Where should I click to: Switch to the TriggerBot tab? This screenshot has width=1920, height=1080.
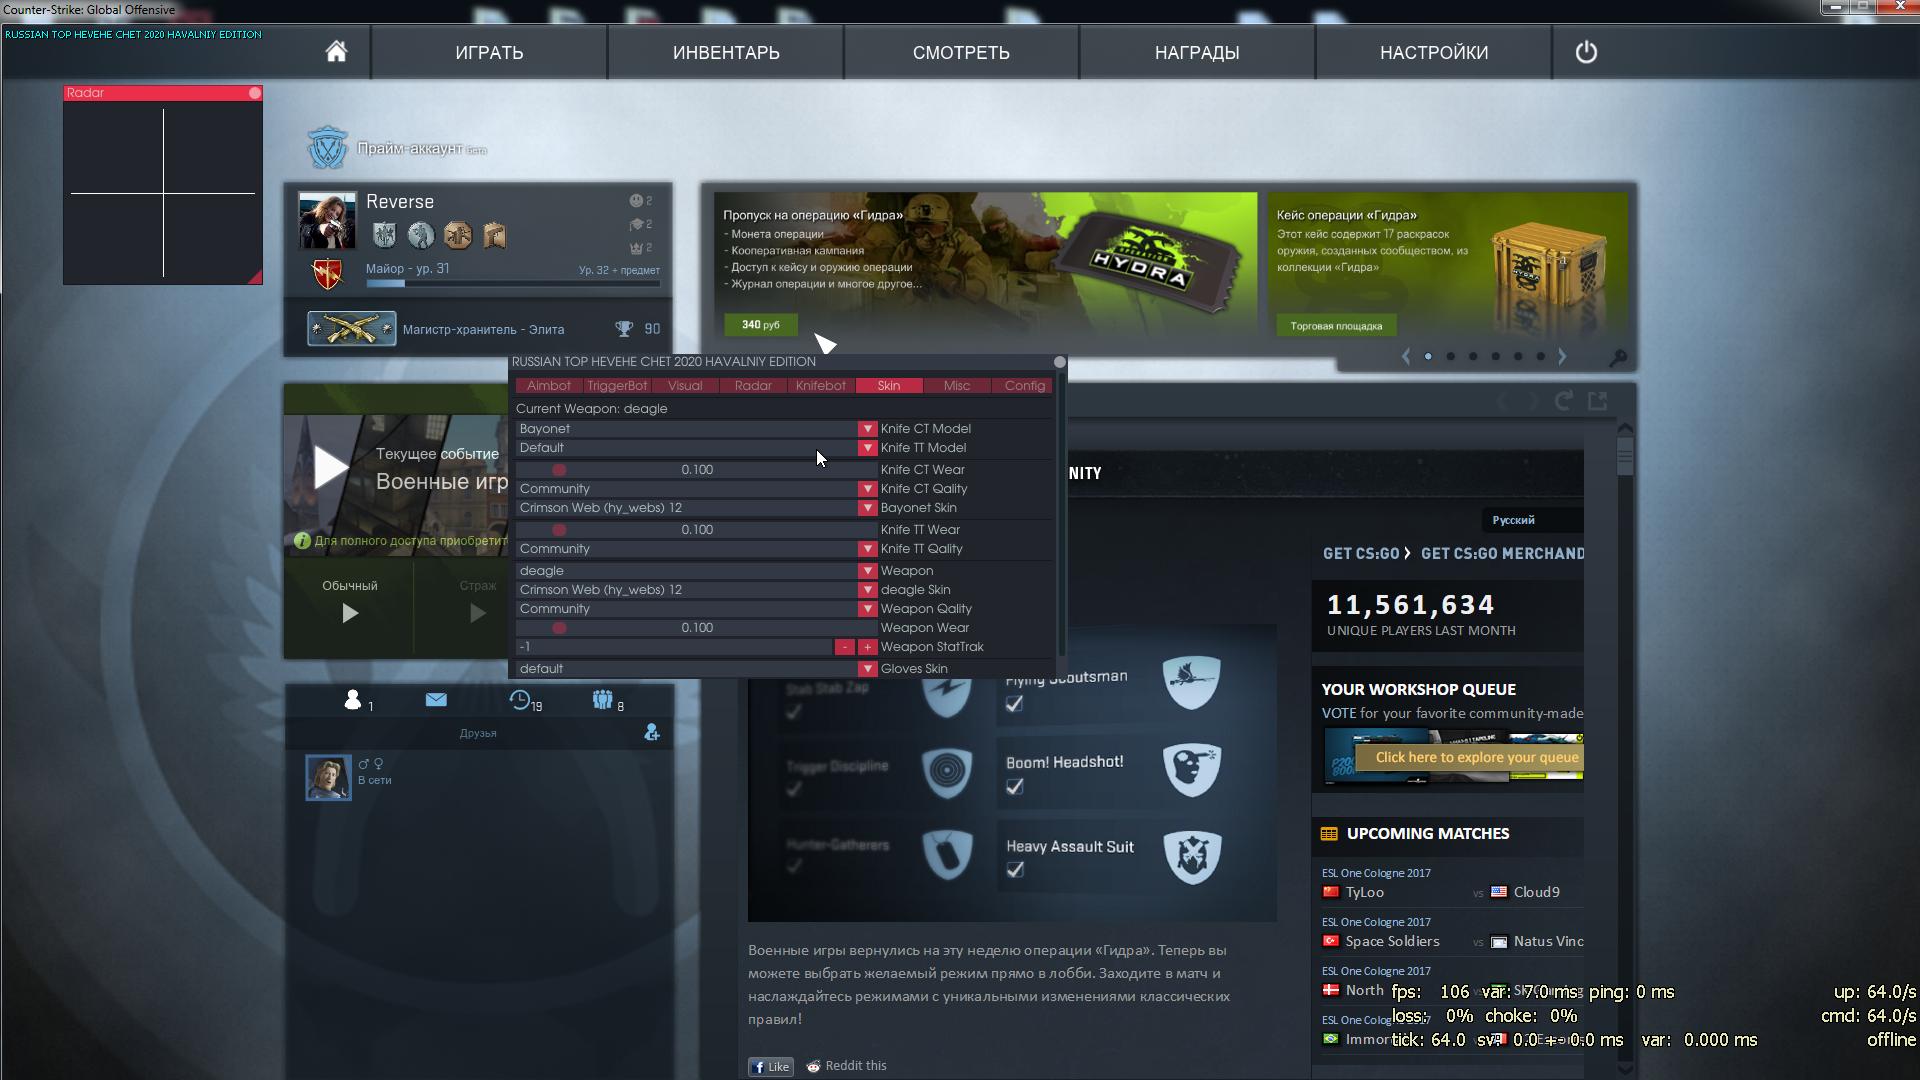[x=617, y=386]
